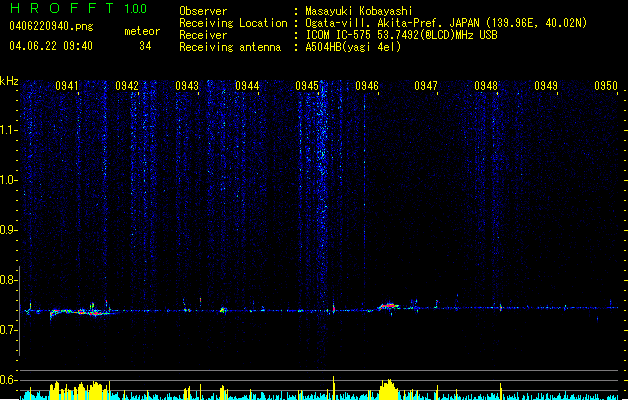This screenshot has height=400, width=629.
Task: Select the 0949 time marker
Action: point(546,86)
